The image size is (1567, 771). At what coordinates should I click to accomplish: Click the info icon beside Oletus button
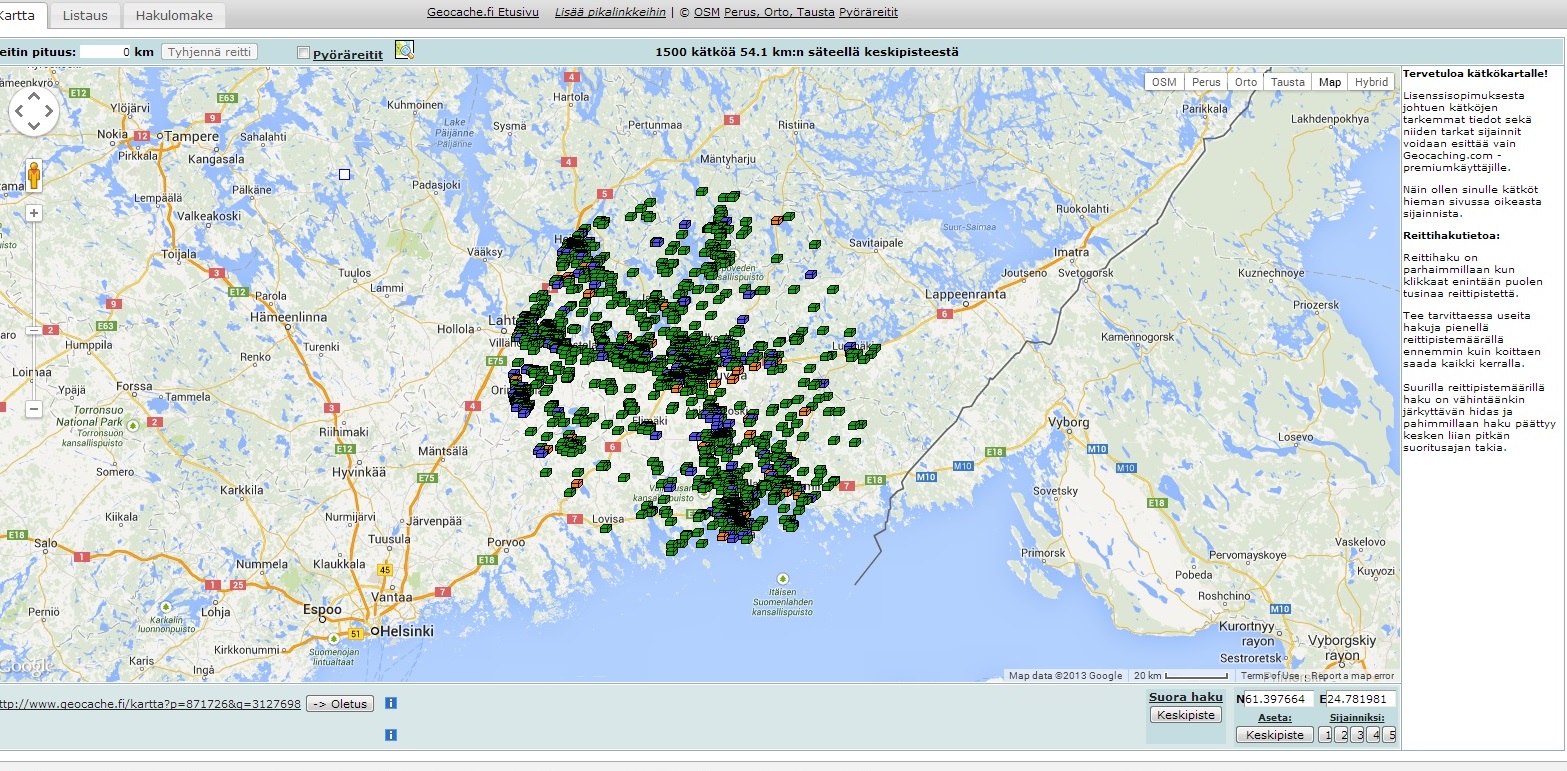click(391, 703)
